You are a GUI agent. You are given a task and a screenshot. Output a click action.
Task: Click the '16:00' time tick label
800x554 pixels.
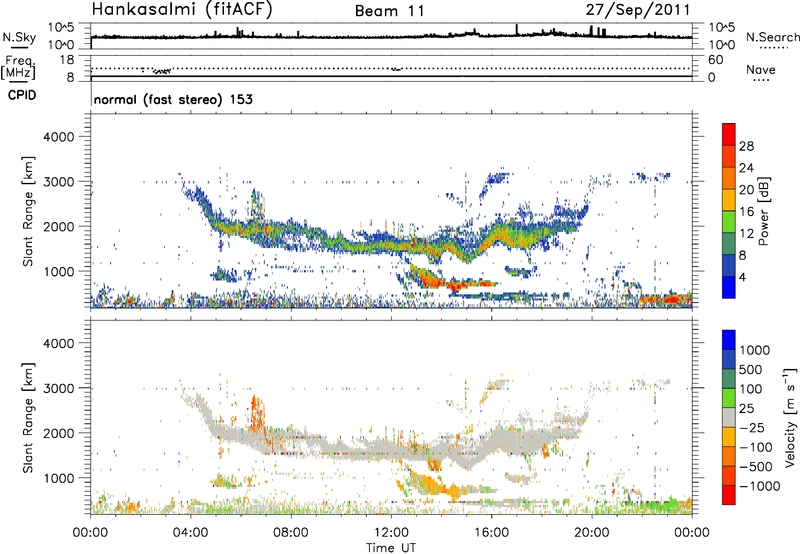point(491,533)
